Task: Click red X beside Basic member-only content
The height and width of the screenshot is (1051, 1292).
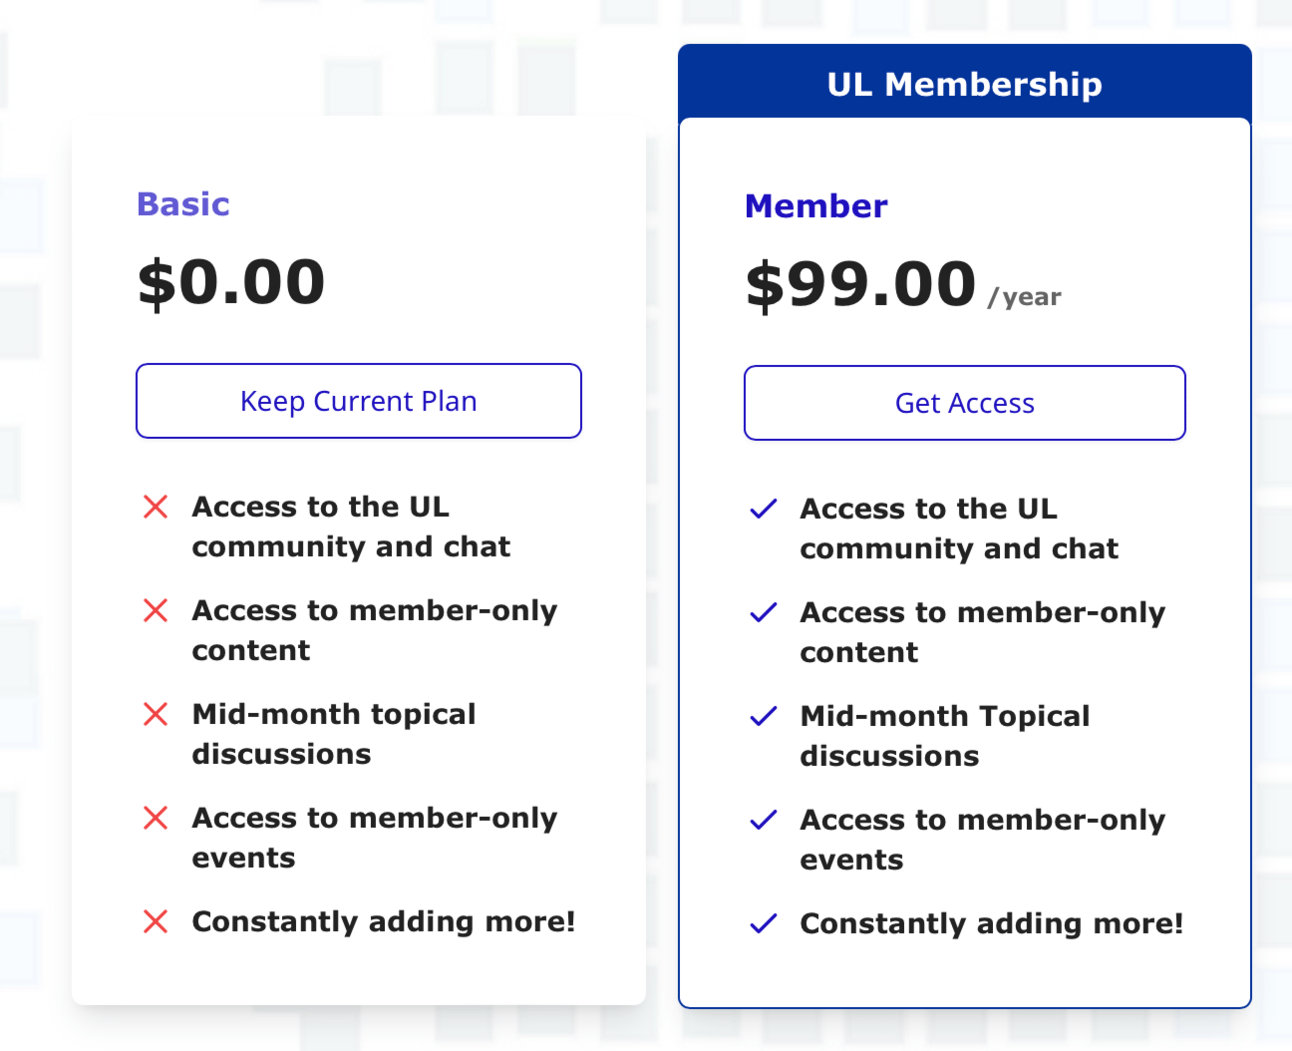Action: click(156, 610)
